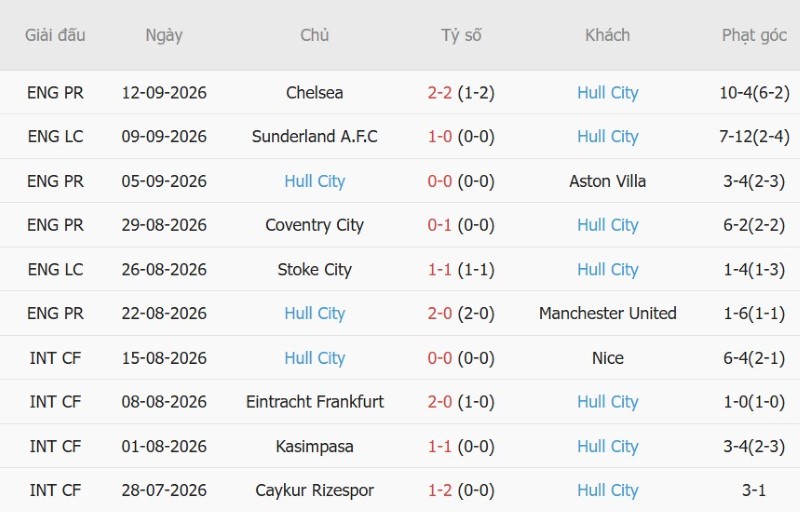Image resolution: width=800 pixels, height=512 pixels.
Task: Click the Giải đấu column header
Action: pyautogui.click(x=55, y=35)
